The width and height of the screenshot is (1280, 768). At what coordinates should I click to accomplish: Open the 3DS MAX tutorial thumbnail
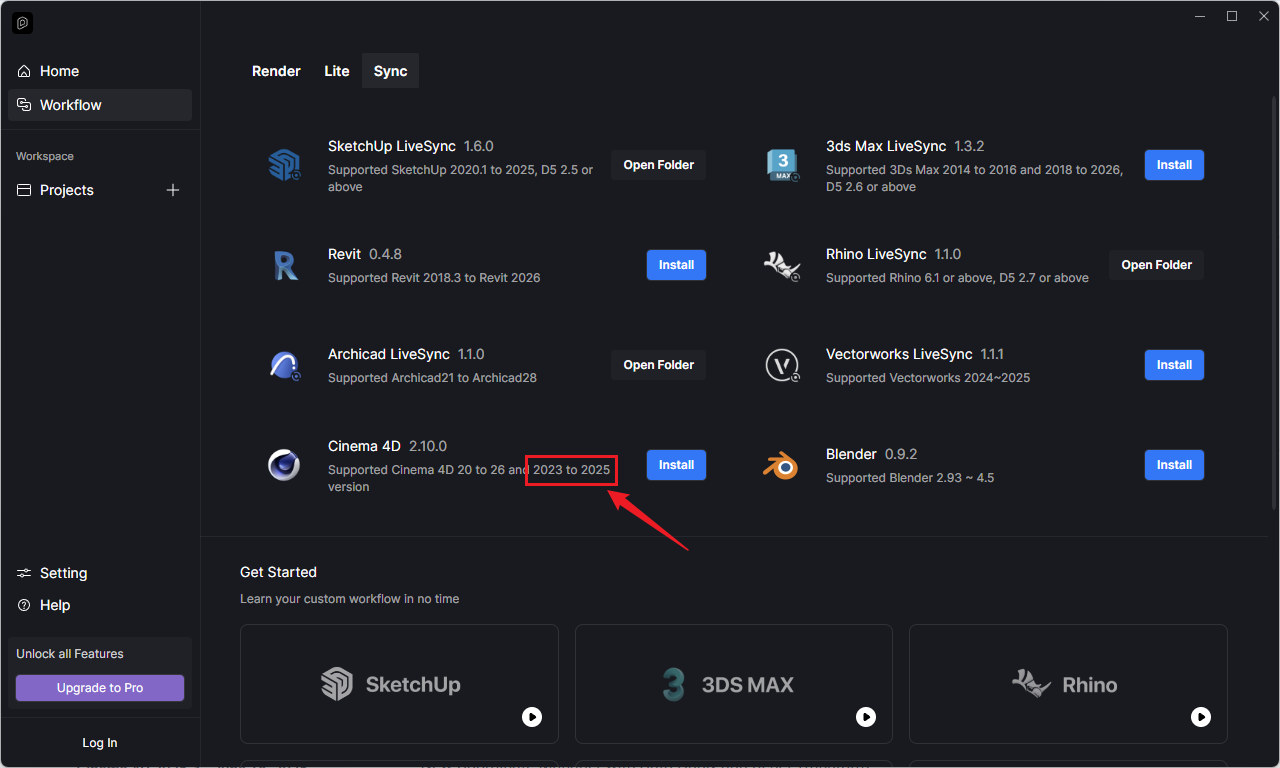[733, 684]
